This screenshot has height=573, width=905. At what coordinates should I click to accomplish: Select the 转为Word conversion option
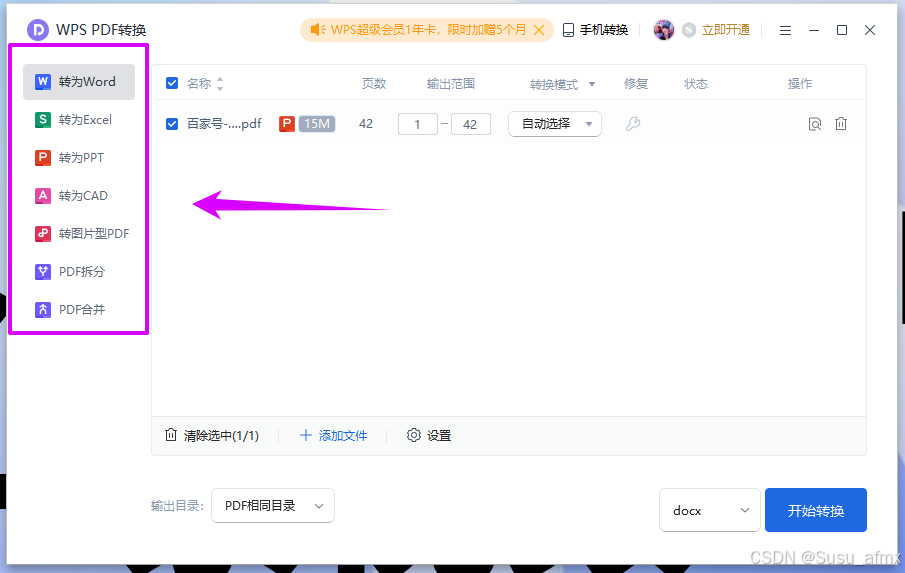point(79,82)
